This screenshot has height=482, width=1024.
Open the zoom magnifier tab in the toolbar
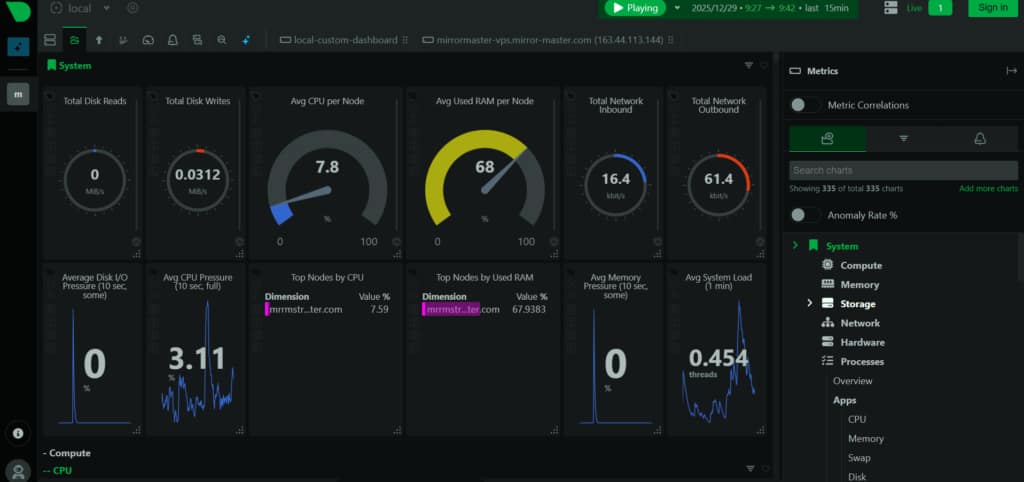tap(222, 40)
